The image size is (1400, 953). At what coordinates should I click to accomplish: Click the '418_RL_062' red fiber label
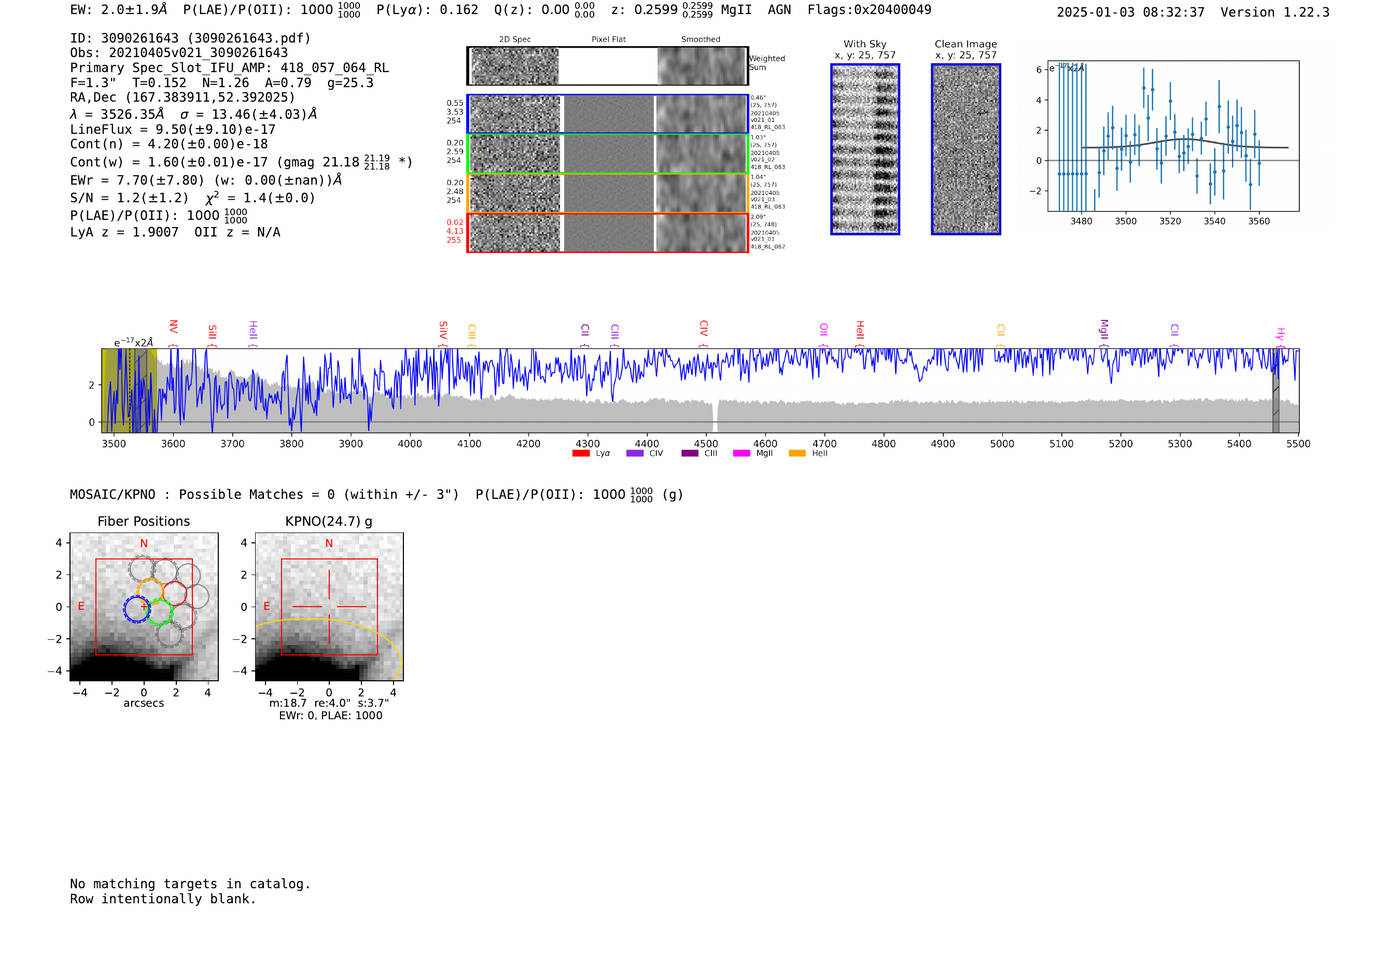pyautogui.click(x=768, y=247)
